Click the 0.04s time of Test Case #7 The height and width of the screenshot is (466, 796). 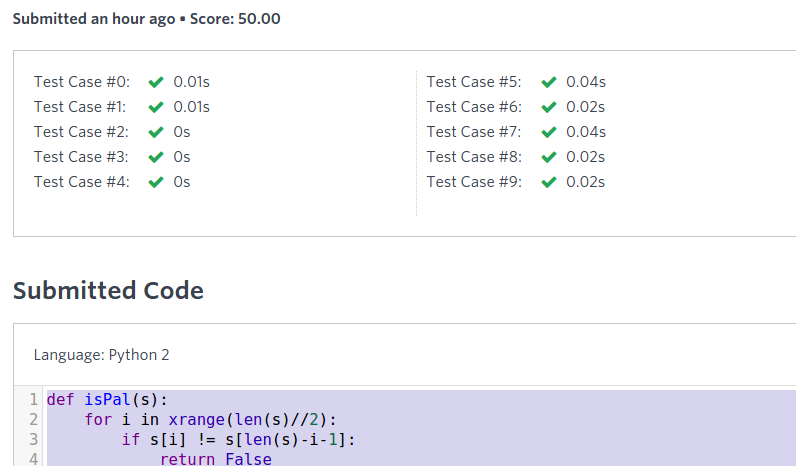(586, 132)
